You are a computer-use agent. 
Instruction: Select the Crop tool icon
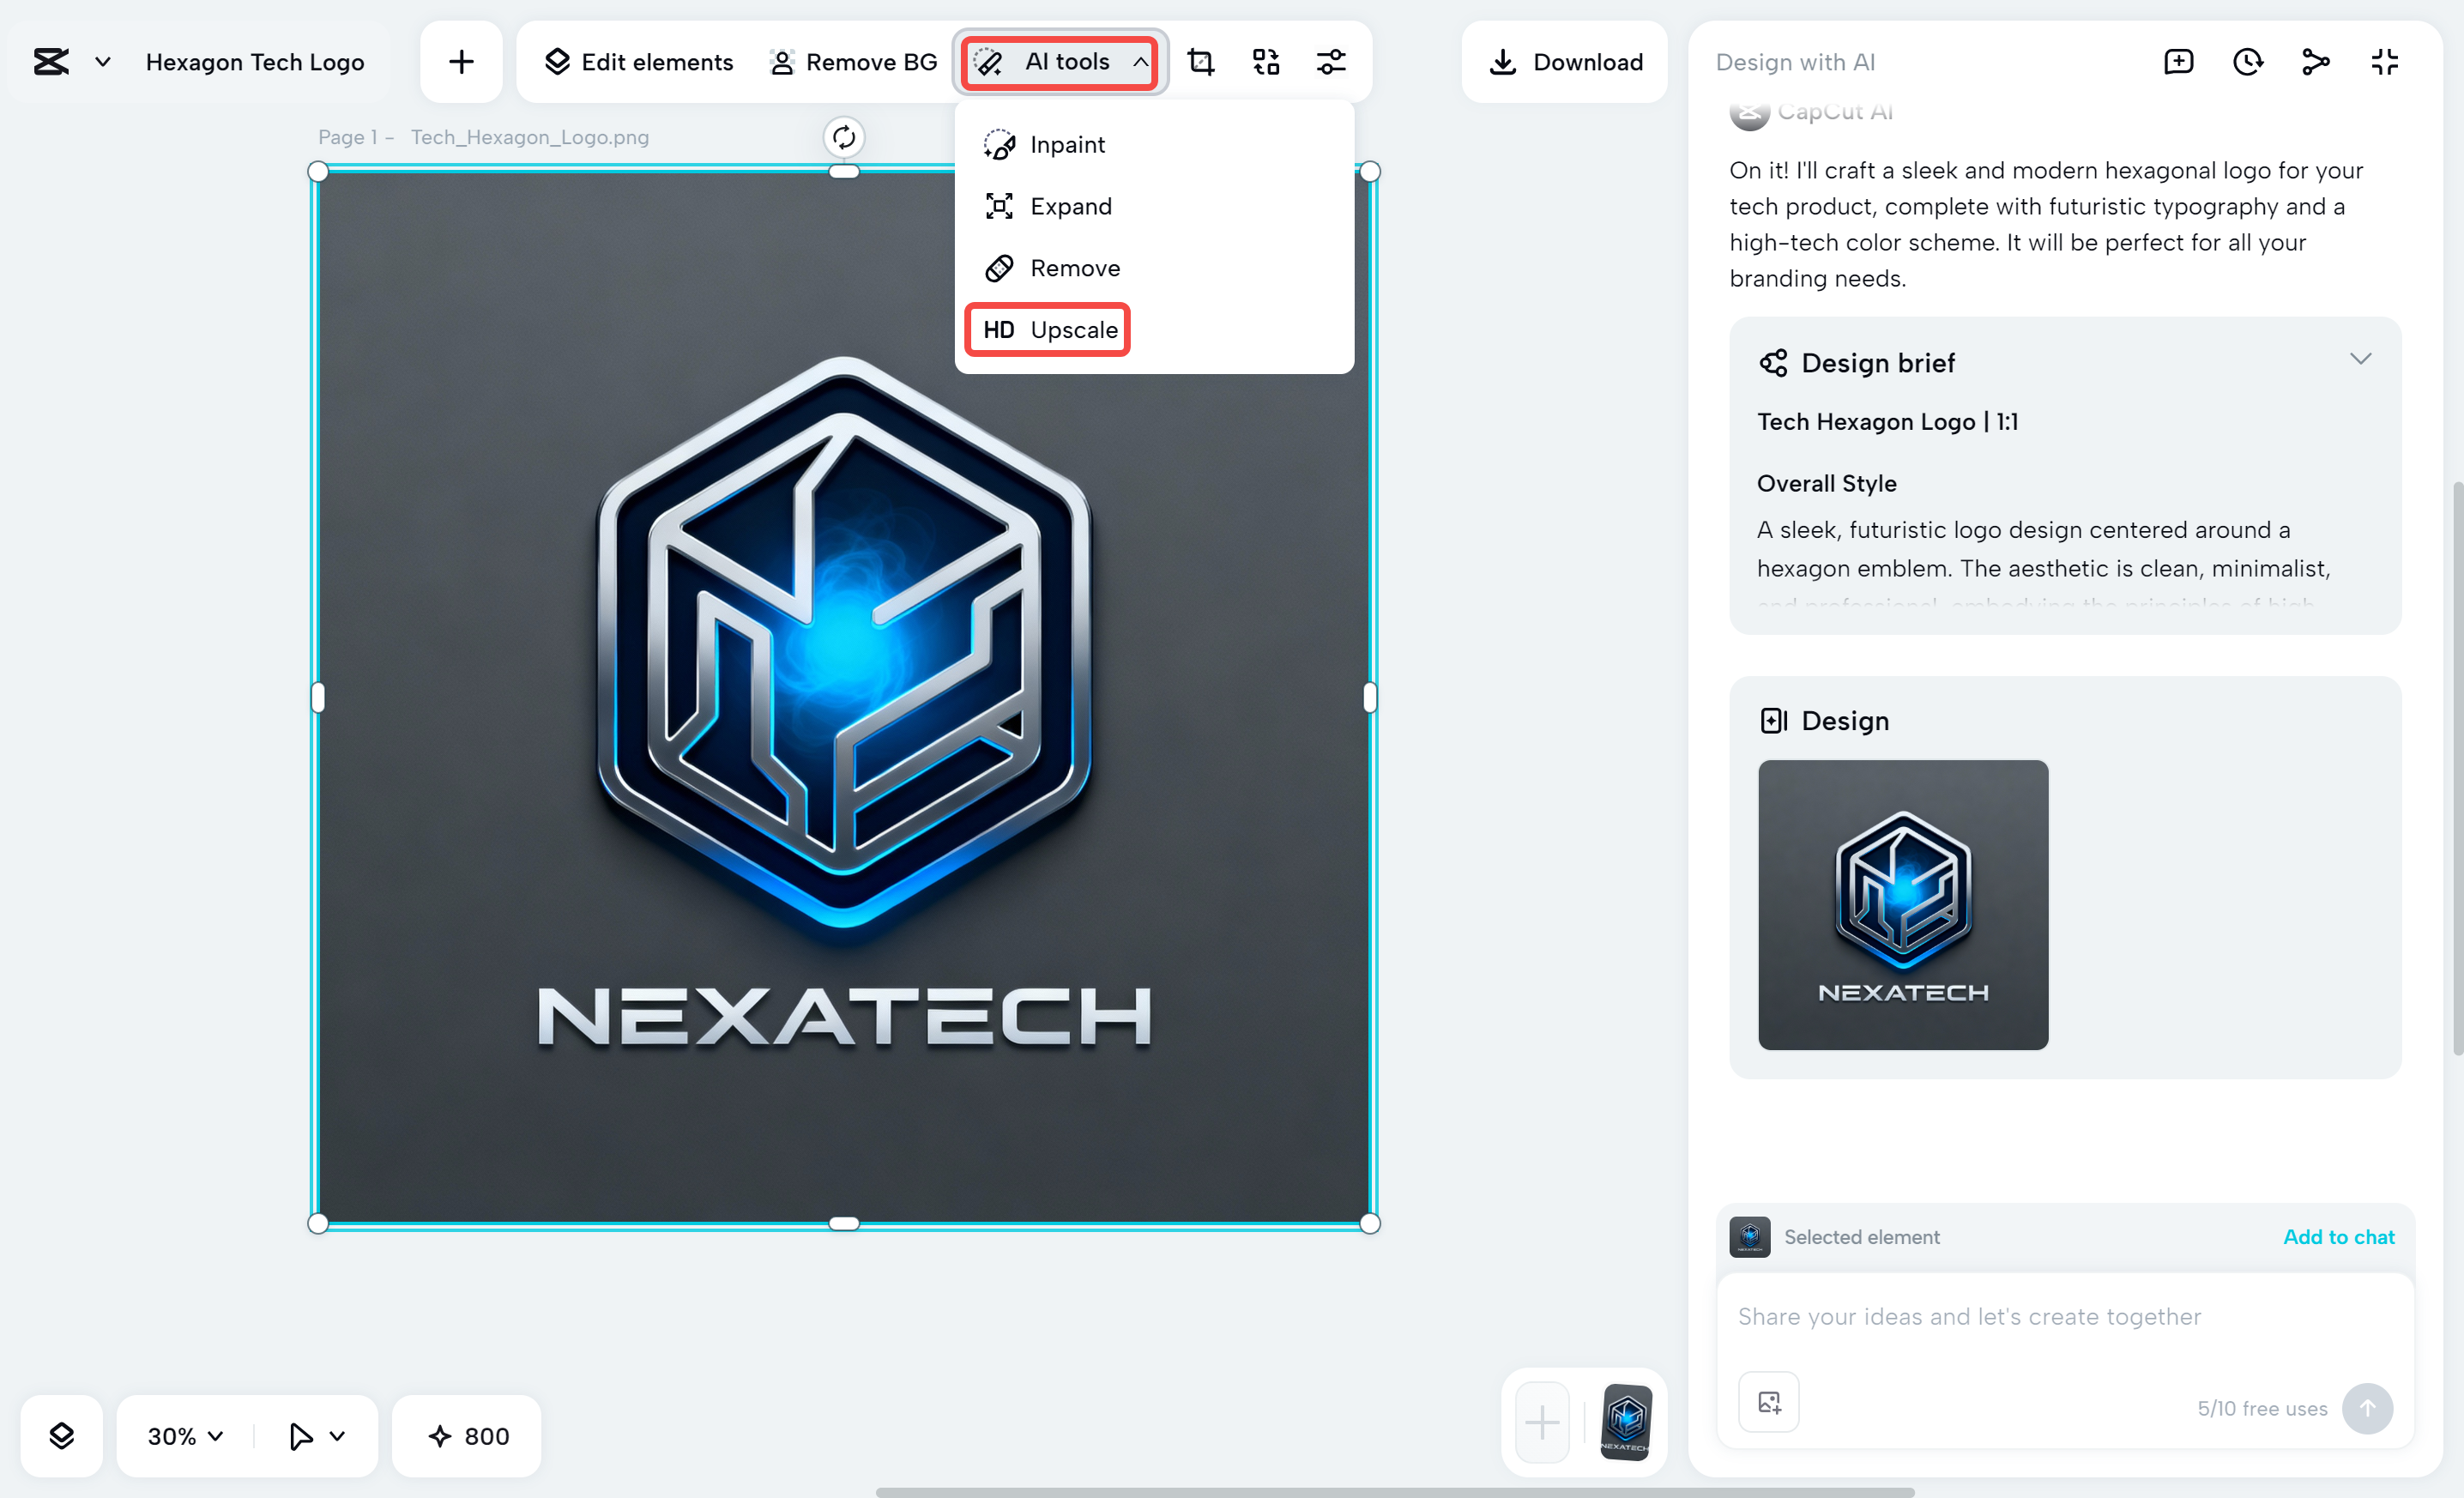pos(1200,62)
